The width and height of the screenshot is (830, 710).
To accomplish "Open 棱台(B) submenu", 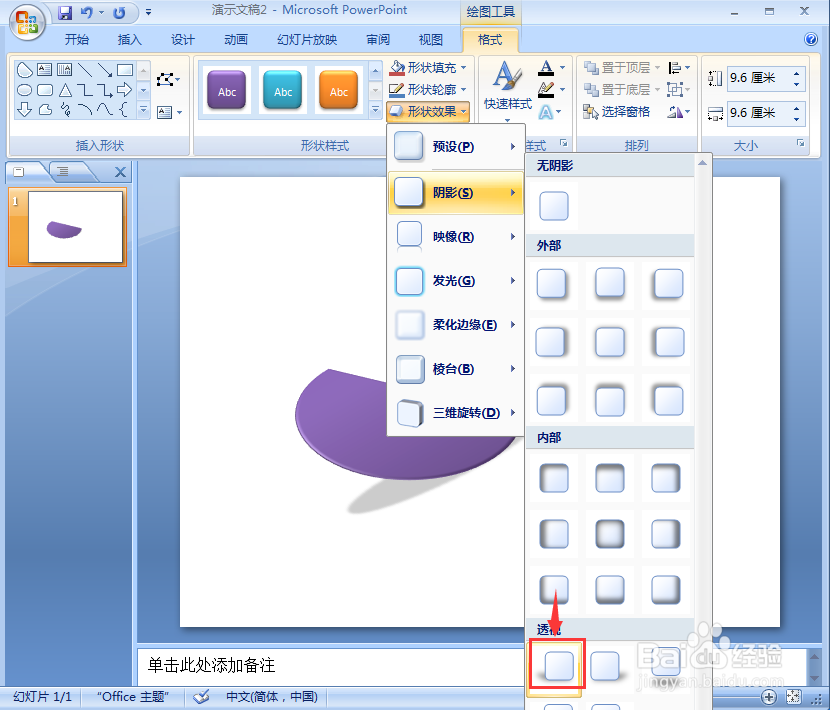I will pyautogui.click(x=455, y=369).
